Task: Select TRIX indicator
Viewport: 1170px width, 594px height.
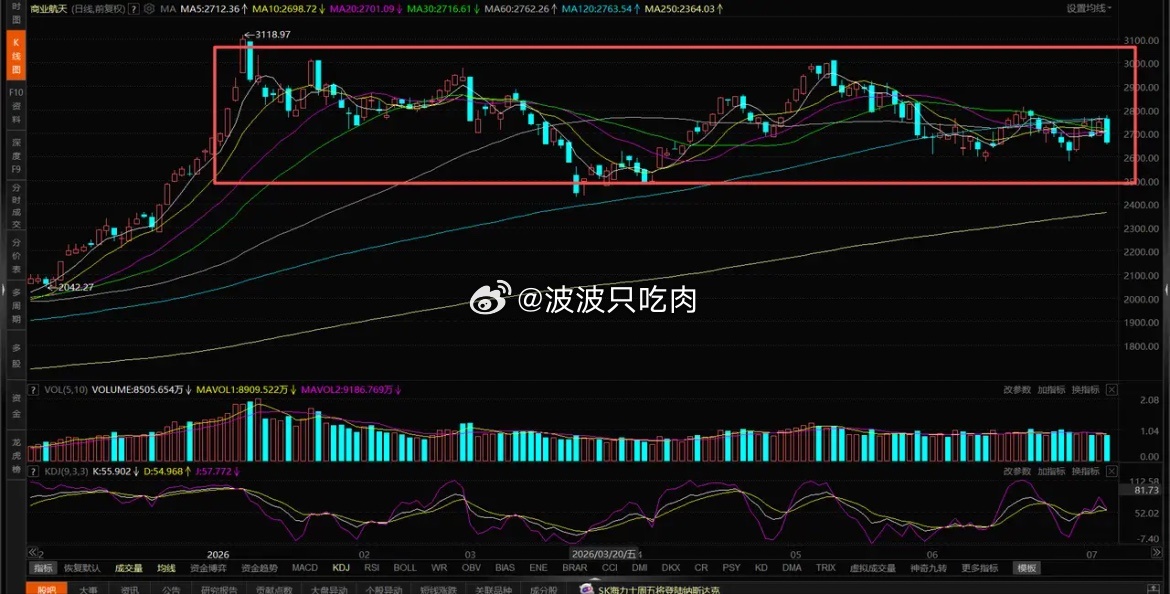Action: tap(825, 568)
